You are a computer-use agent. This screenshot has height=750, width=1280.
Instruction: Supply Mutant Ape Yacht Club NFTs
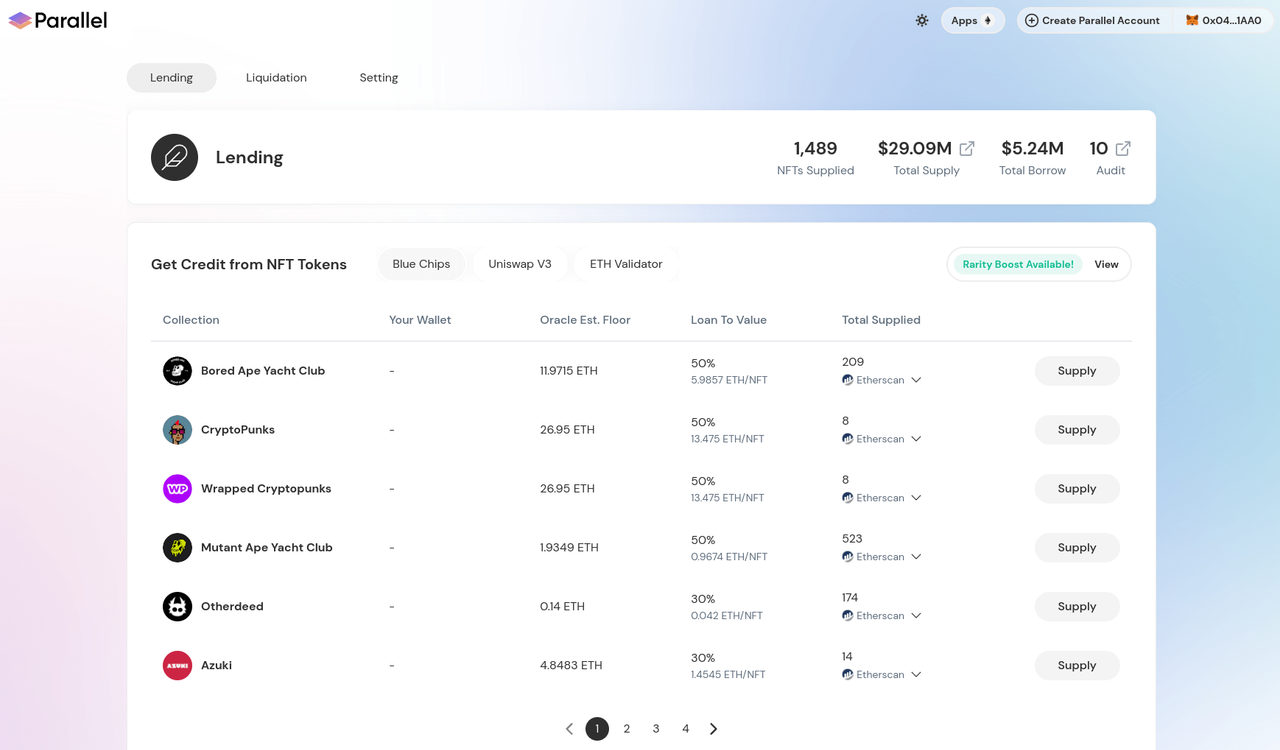tap(1077, 548)
